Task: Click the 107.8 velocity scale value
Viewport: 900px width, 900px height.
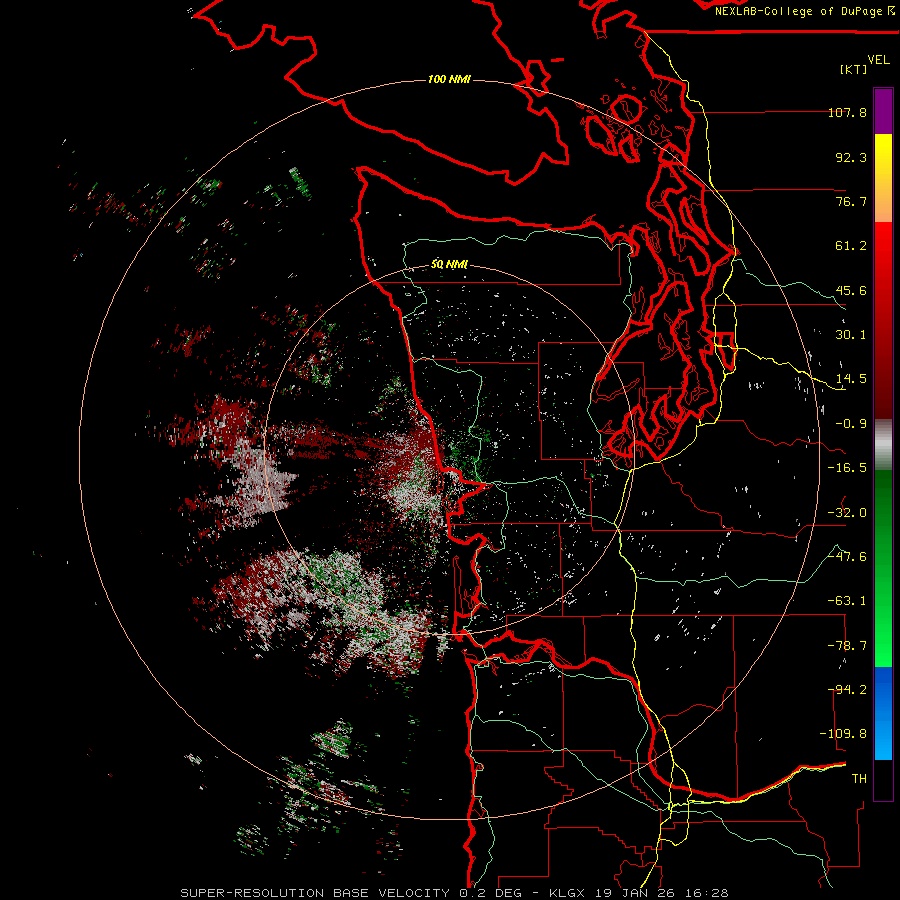Action: click(x=847, y=112)
